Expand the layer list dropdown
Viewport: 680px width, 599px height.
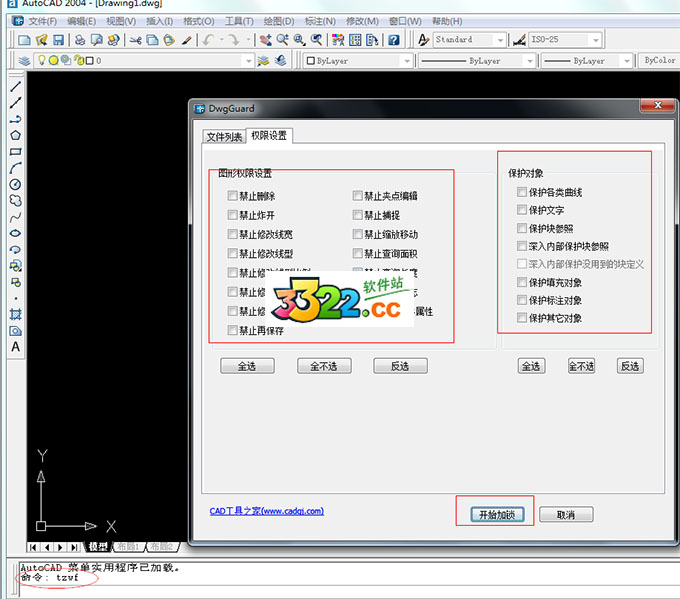248,61
